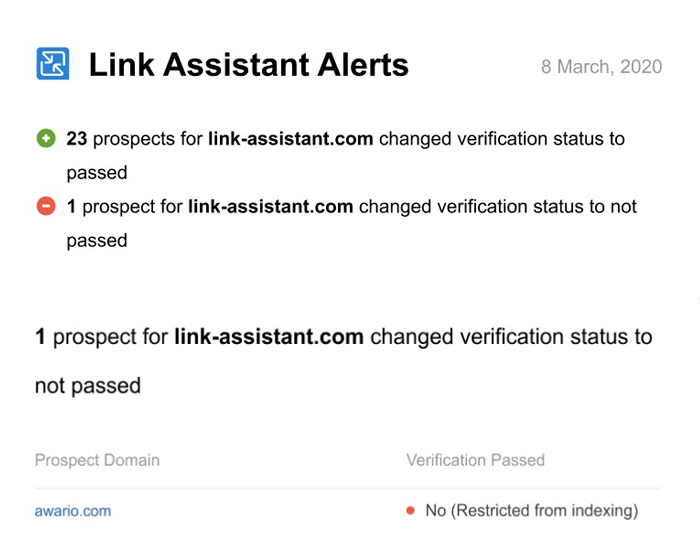The width and height of the screenshot is (700, 548).
Task: Click the bold 1 in the section heading
Action: 41,336
